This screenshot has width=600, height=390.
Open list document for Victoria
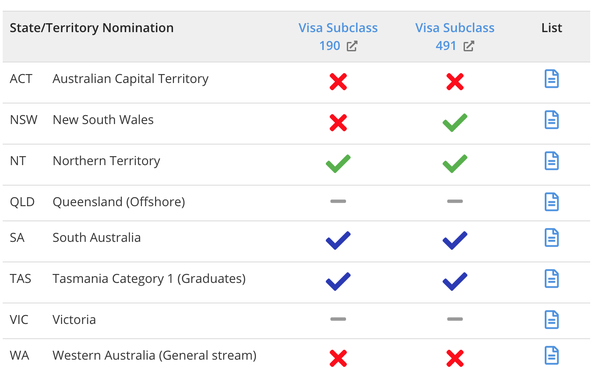[551, 320]
